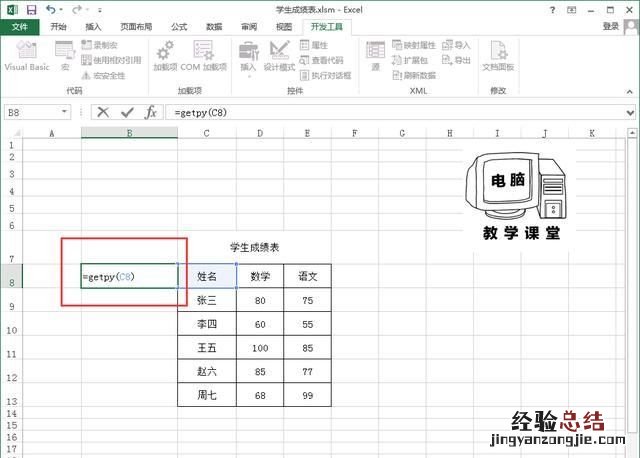640x458 pixels.
Task: Cancel the formula entry with X icon
Action: tap(103, 113)
